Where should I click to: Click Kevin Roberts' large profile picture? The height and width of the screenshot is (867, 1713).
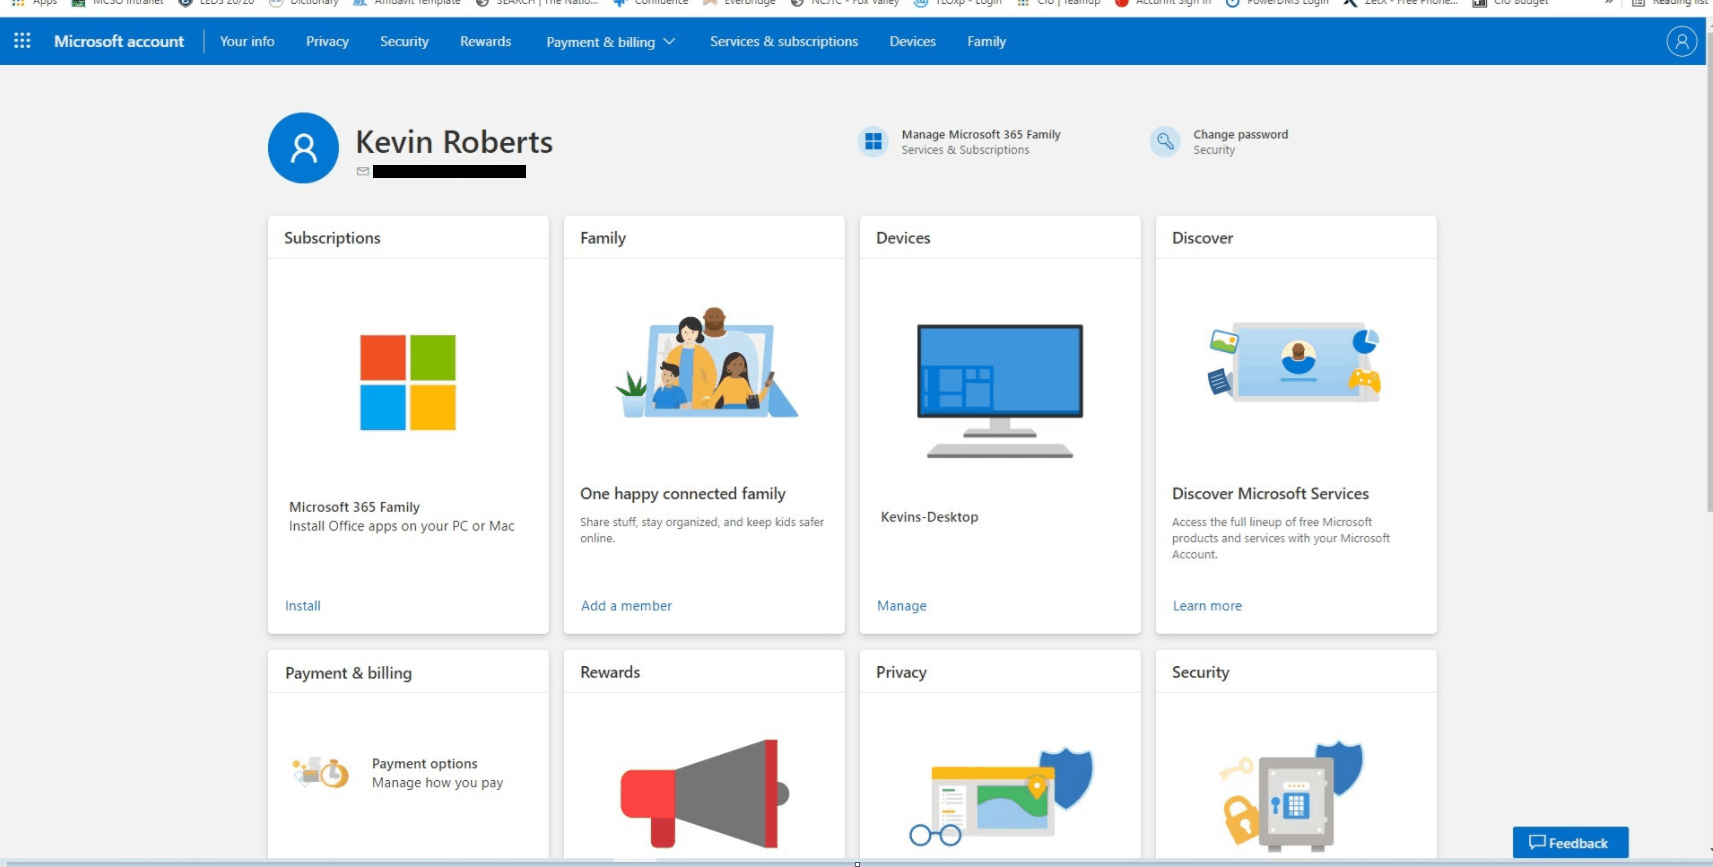303,148
